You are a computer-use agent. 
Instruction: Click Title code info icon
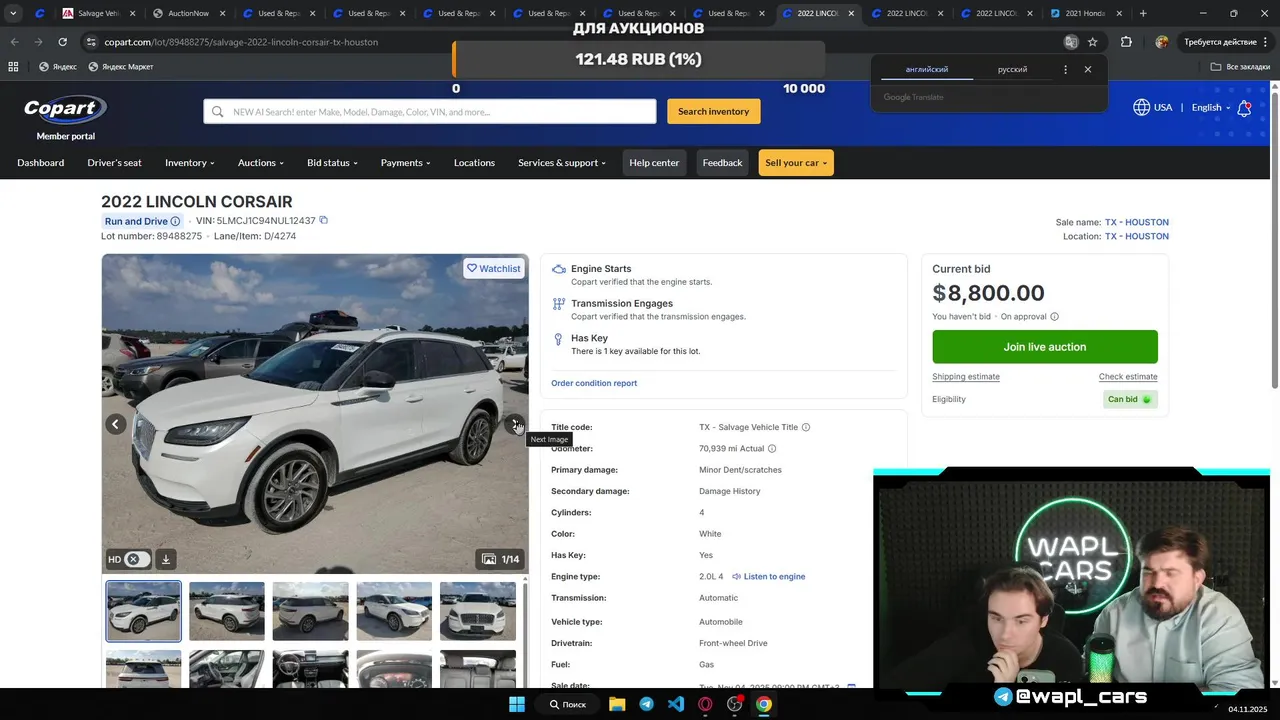click(x=806, y=427)
